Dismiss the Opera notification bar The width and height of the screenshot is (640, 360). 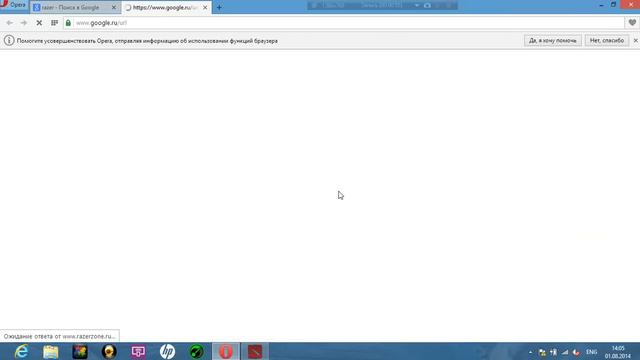pos(636,40)
